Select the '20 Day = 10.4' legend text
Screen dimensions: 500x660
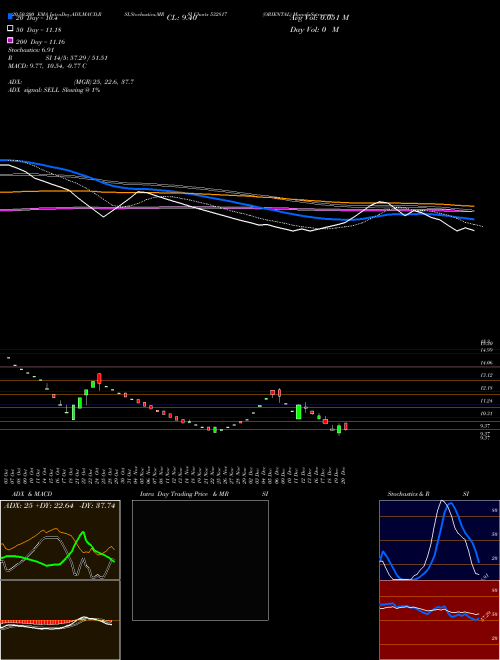click(x=36, y=18)
